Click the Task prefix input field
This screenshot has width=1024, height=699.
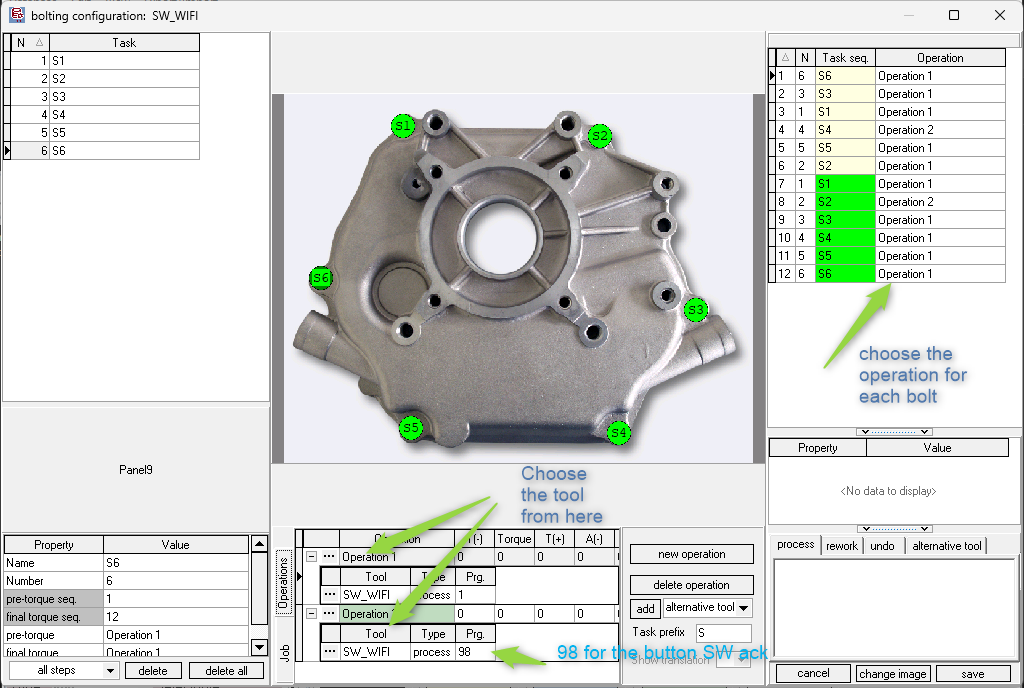[723, 632]
